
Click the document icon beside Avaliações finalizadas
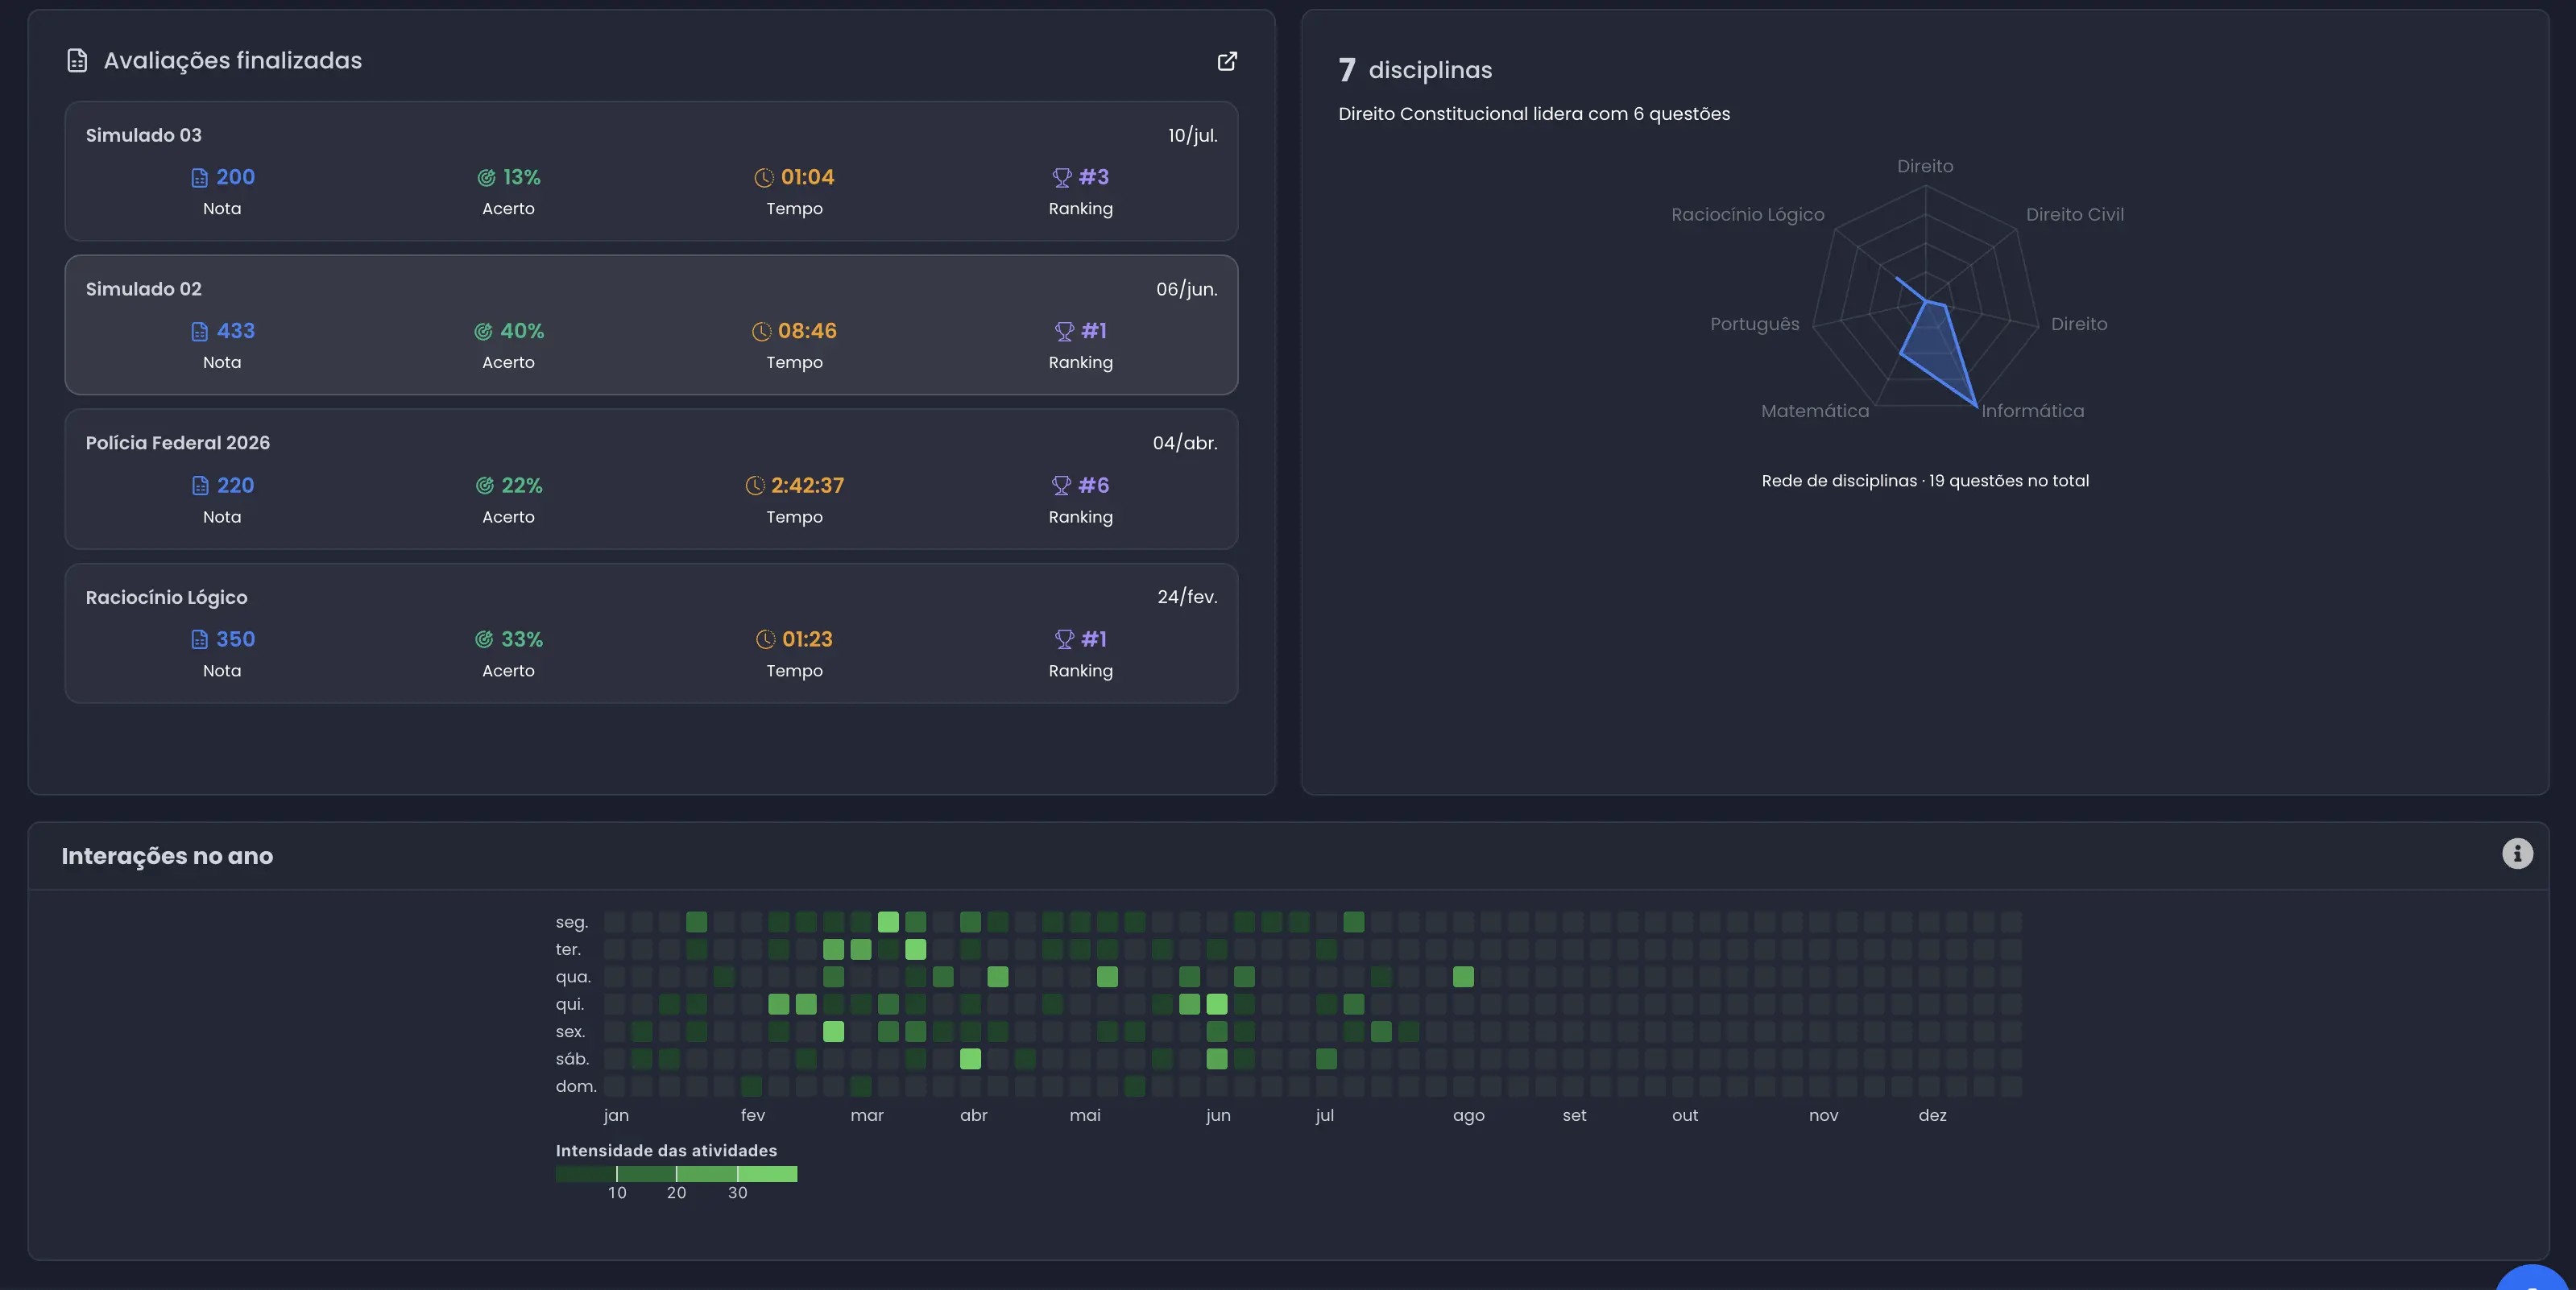click(77, 61)
